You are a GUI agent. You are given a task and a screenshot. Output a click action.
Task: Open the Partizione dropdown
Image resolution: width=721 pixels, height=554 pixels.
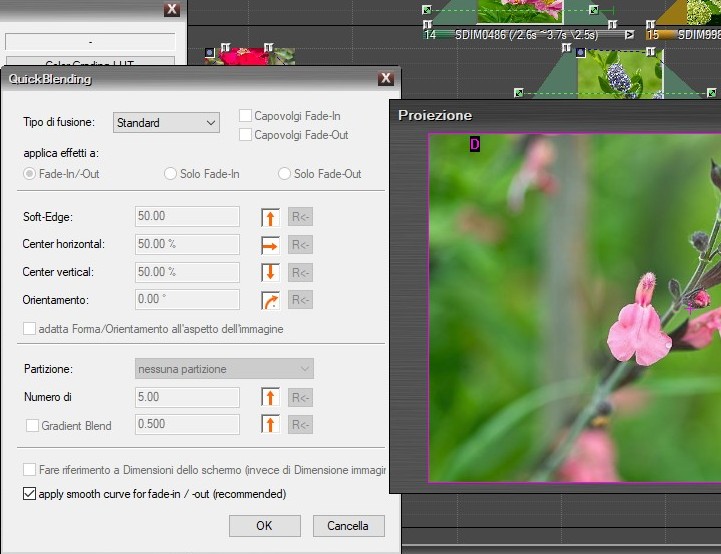tap(224, 369)
